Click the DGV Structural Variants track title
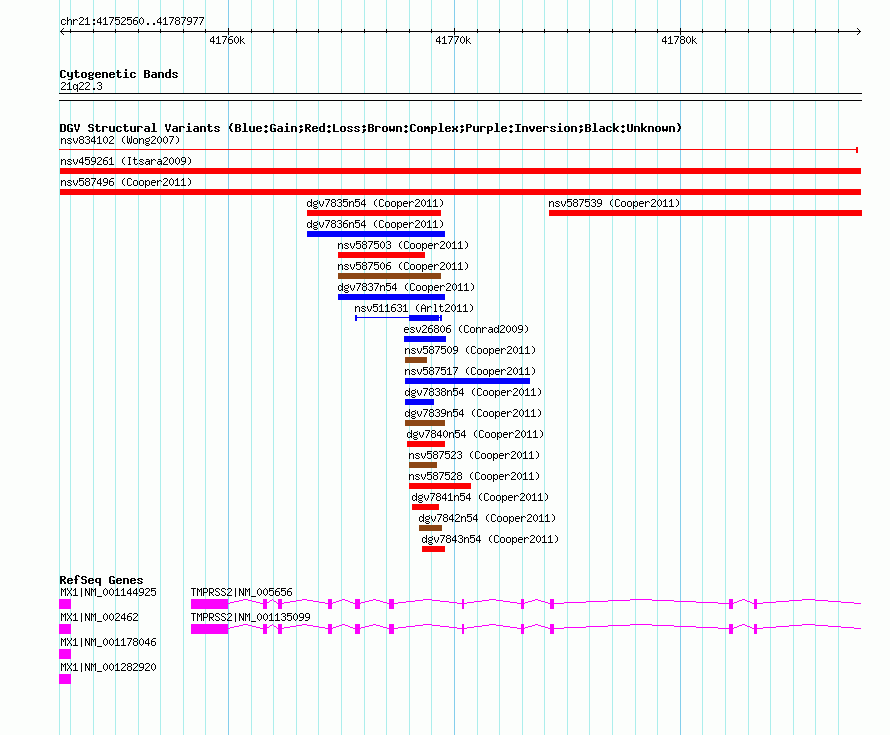 pos(371,128)
